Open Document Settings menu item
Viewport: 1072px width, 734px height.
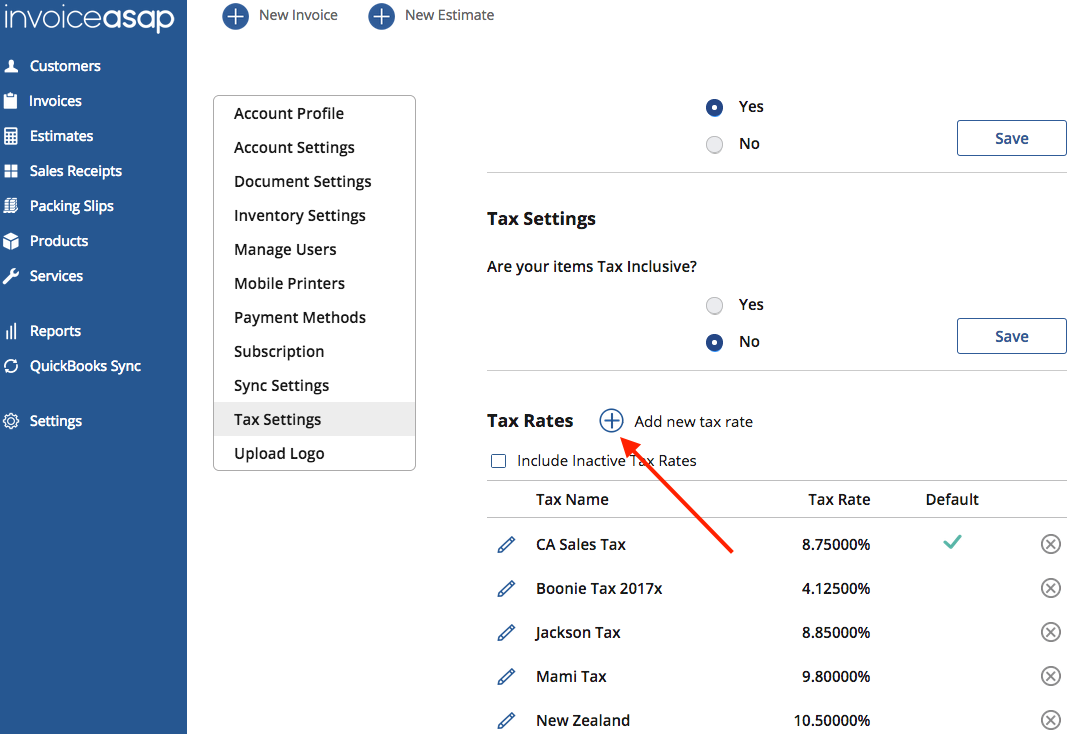click(314, 182)
